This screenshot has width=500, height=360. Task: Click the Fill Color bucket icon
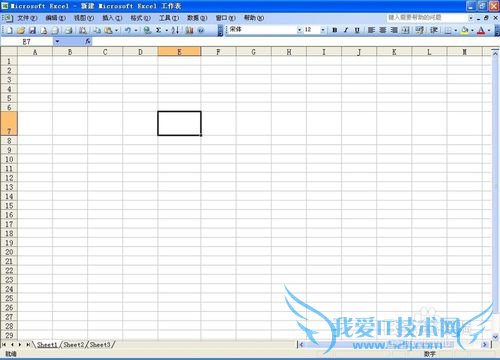click(x=465, y=30)
